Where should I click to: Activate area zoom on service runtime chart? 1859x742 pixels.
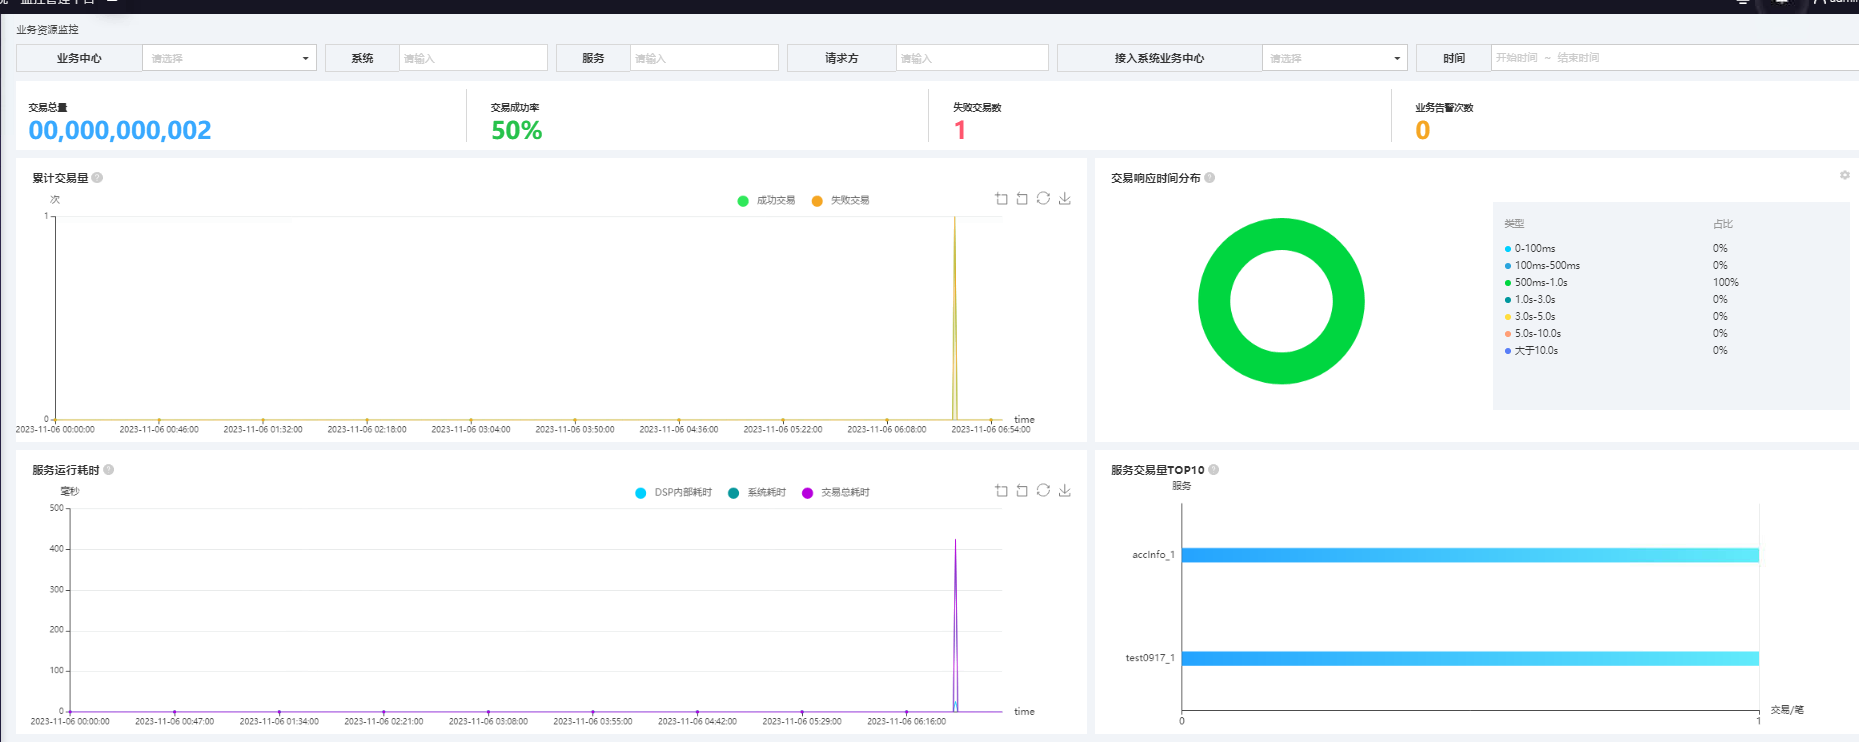(1001, 491)
